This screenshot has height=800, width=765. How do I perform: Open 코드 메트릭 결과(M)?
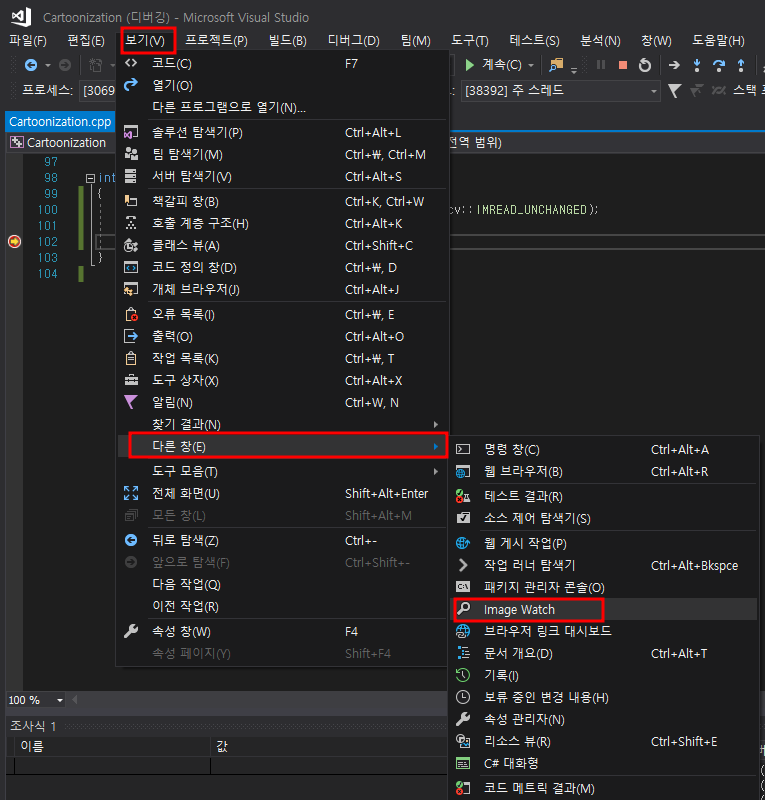604,788
